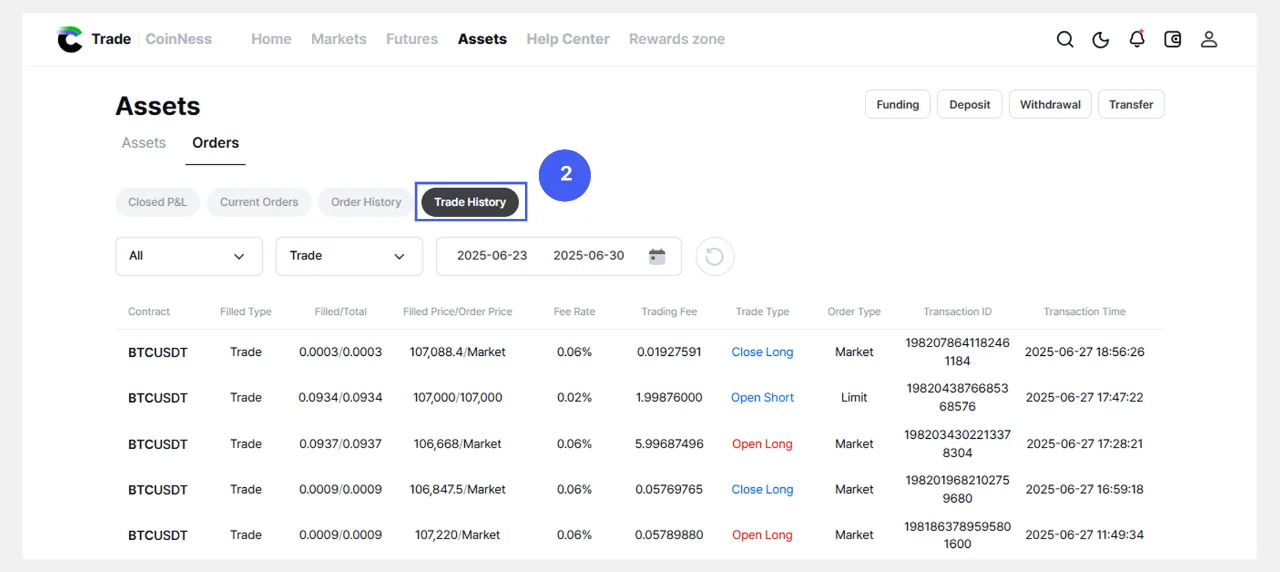Click the Withdrawal button
The width and height of the screenshot is (1280, 572).
click(x=1050, y=104)
